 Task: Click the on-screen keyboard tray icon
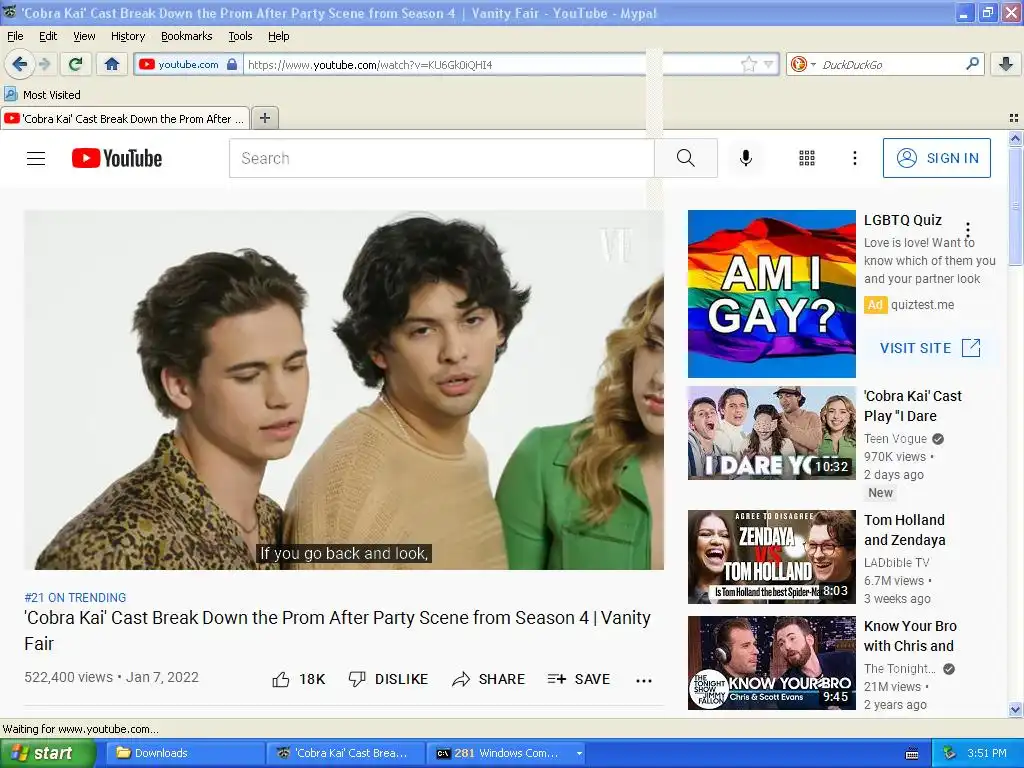point(912,754)
